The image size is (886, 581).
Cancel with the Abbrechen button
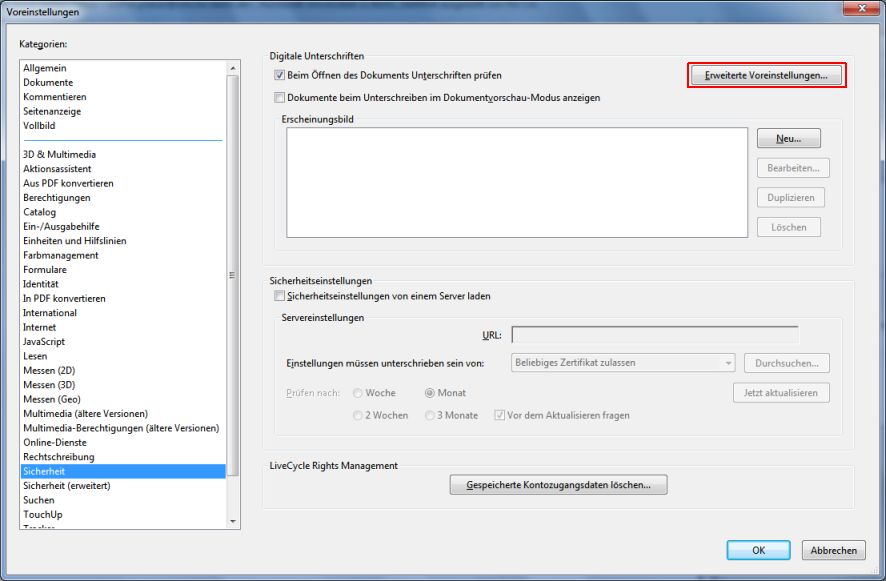pyautogui.click(x=833, y=550)
